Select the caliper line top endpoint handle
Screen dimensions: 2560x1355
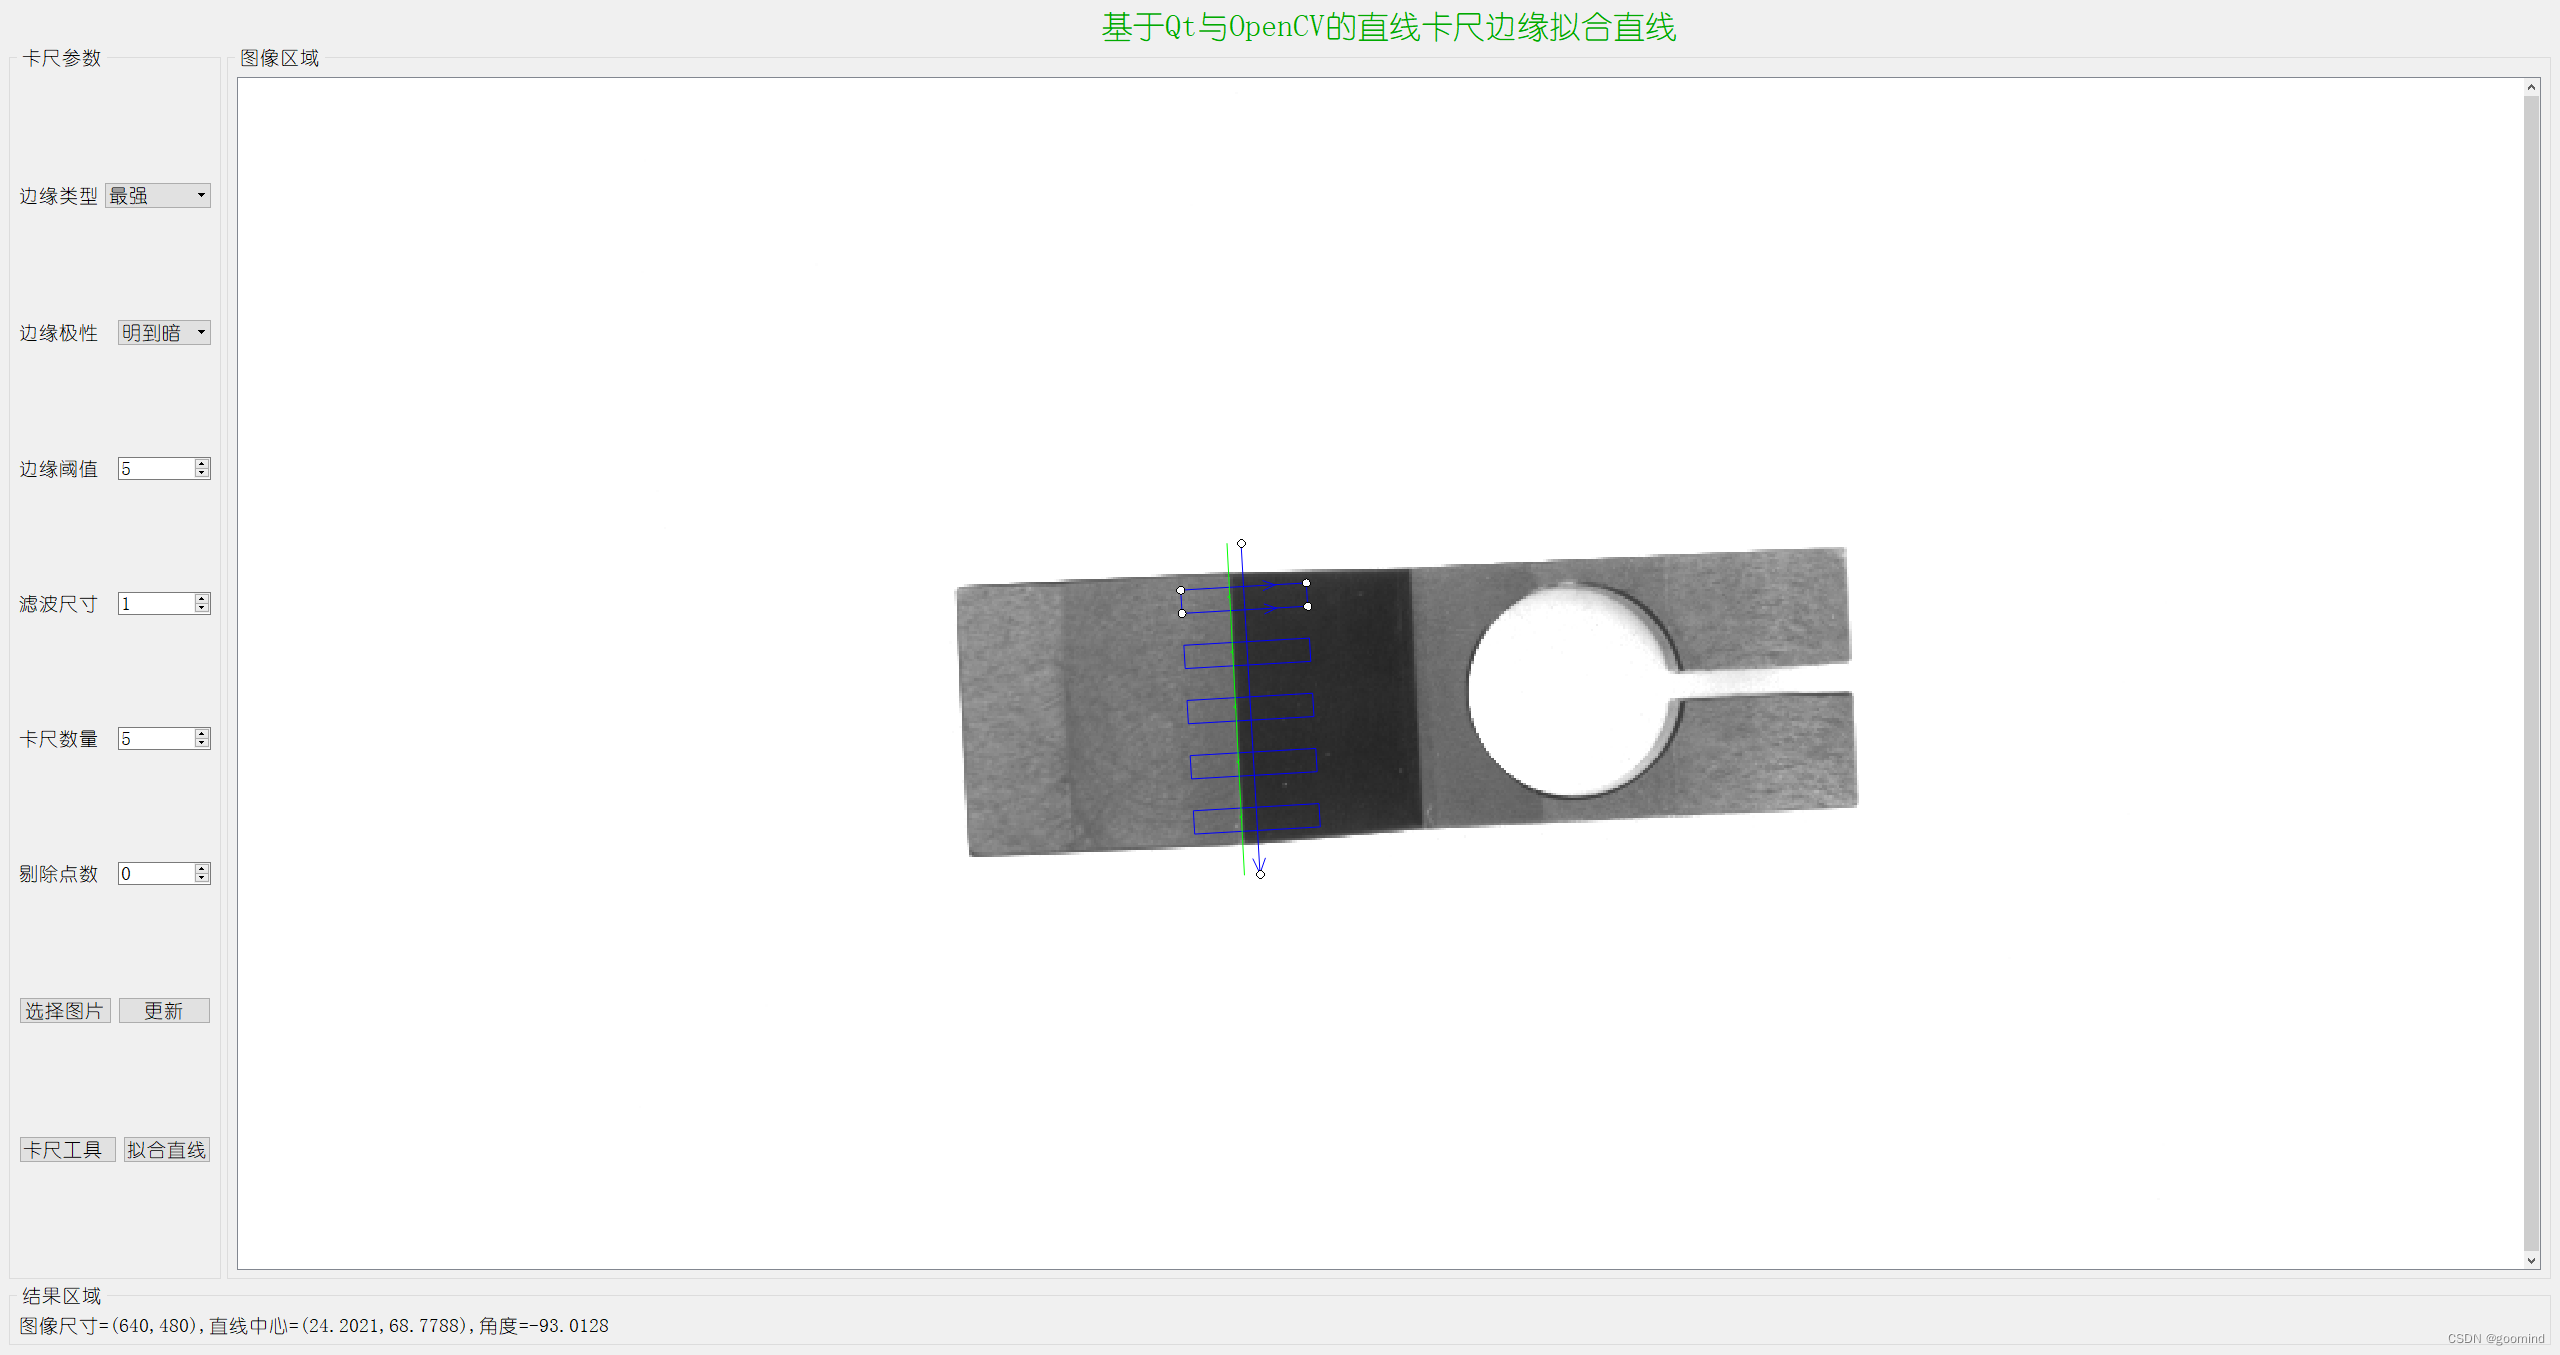[1241, 544]
